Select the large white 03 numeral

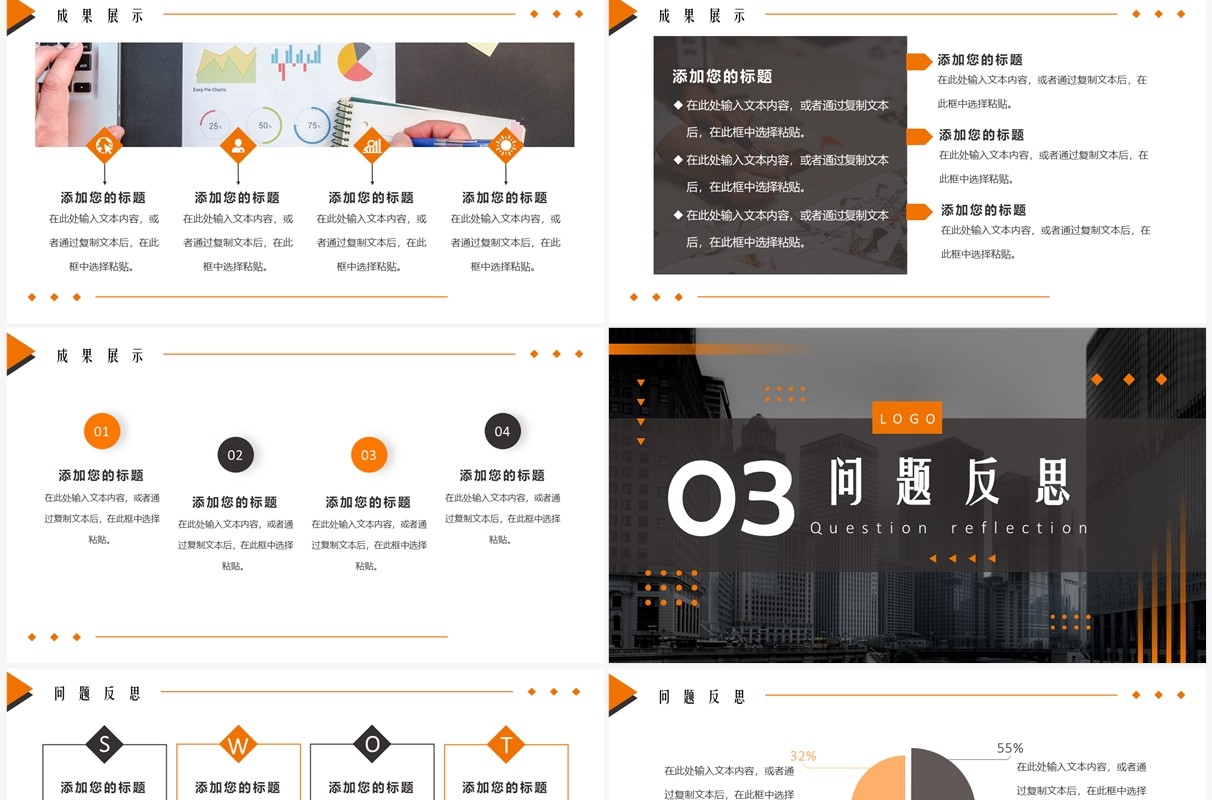[731, 500]
